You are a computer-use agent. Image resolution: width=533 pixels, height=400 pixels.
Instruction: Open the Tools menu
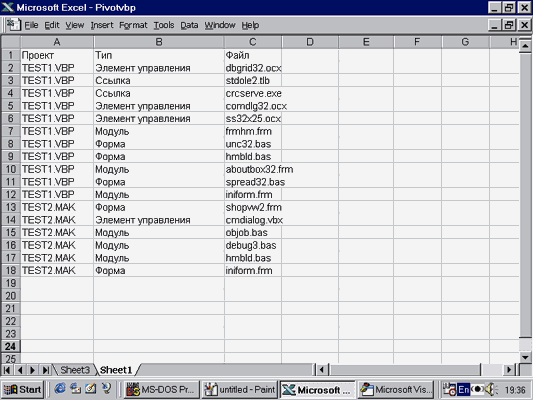[164, 25]
